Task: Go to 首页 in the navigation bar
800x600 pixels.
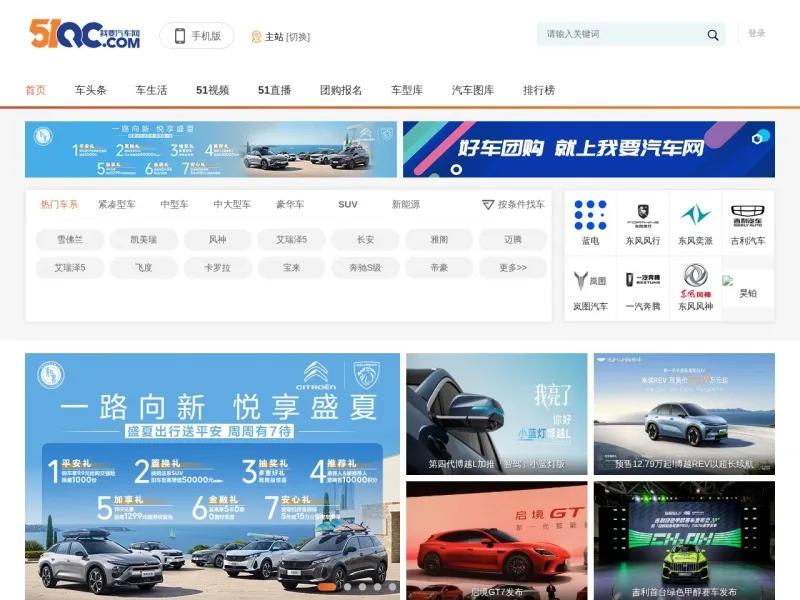Action: click(35, 90)
